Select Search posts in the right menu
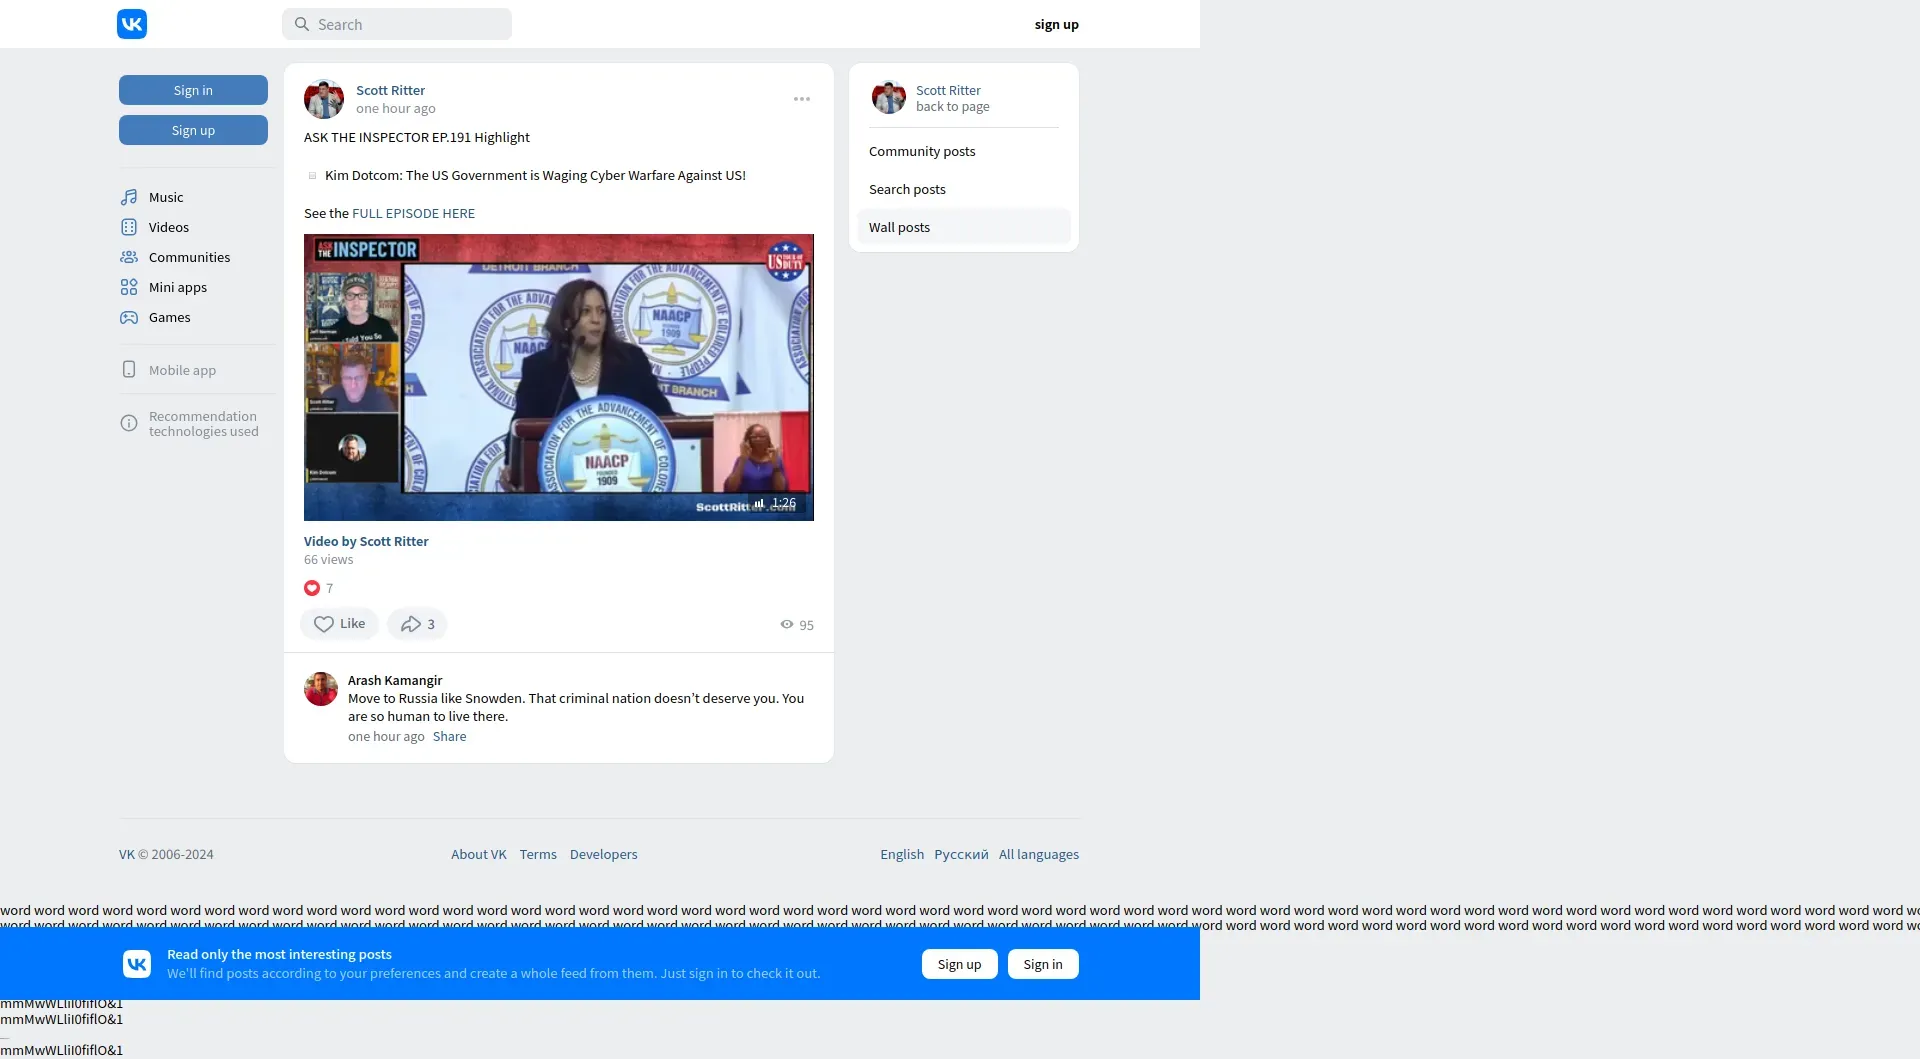The image size is (1920, 1059). (964, 189)
